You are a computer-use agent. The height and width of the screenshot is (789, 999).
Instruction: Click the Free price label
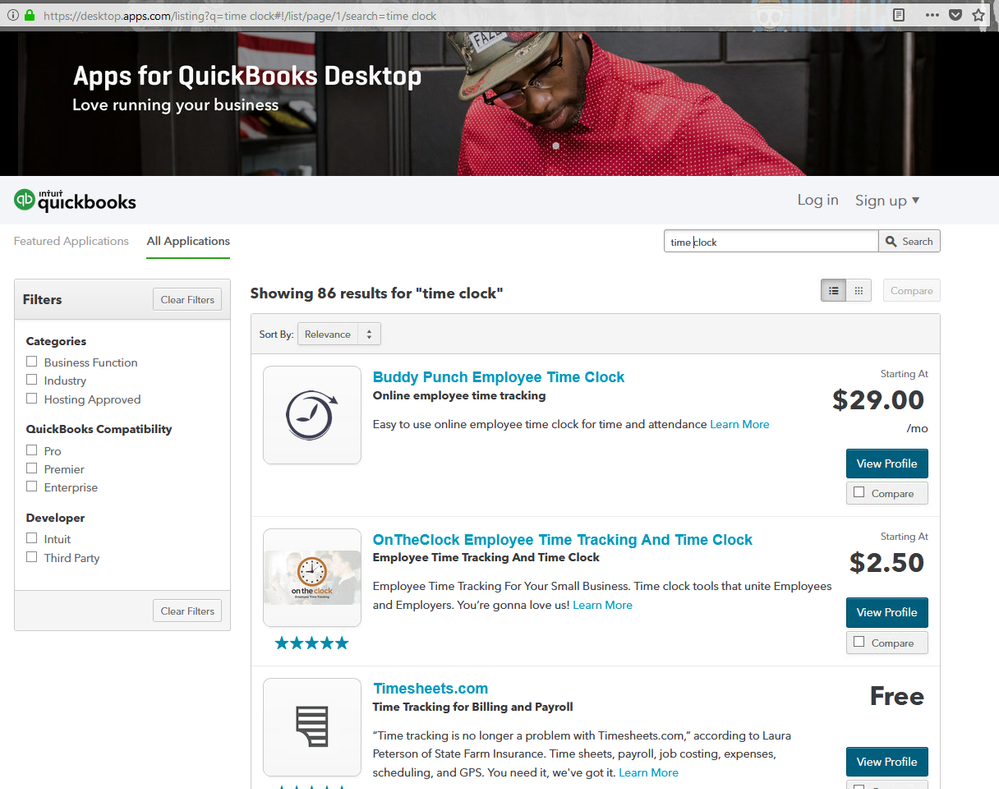tap(896, 696)
